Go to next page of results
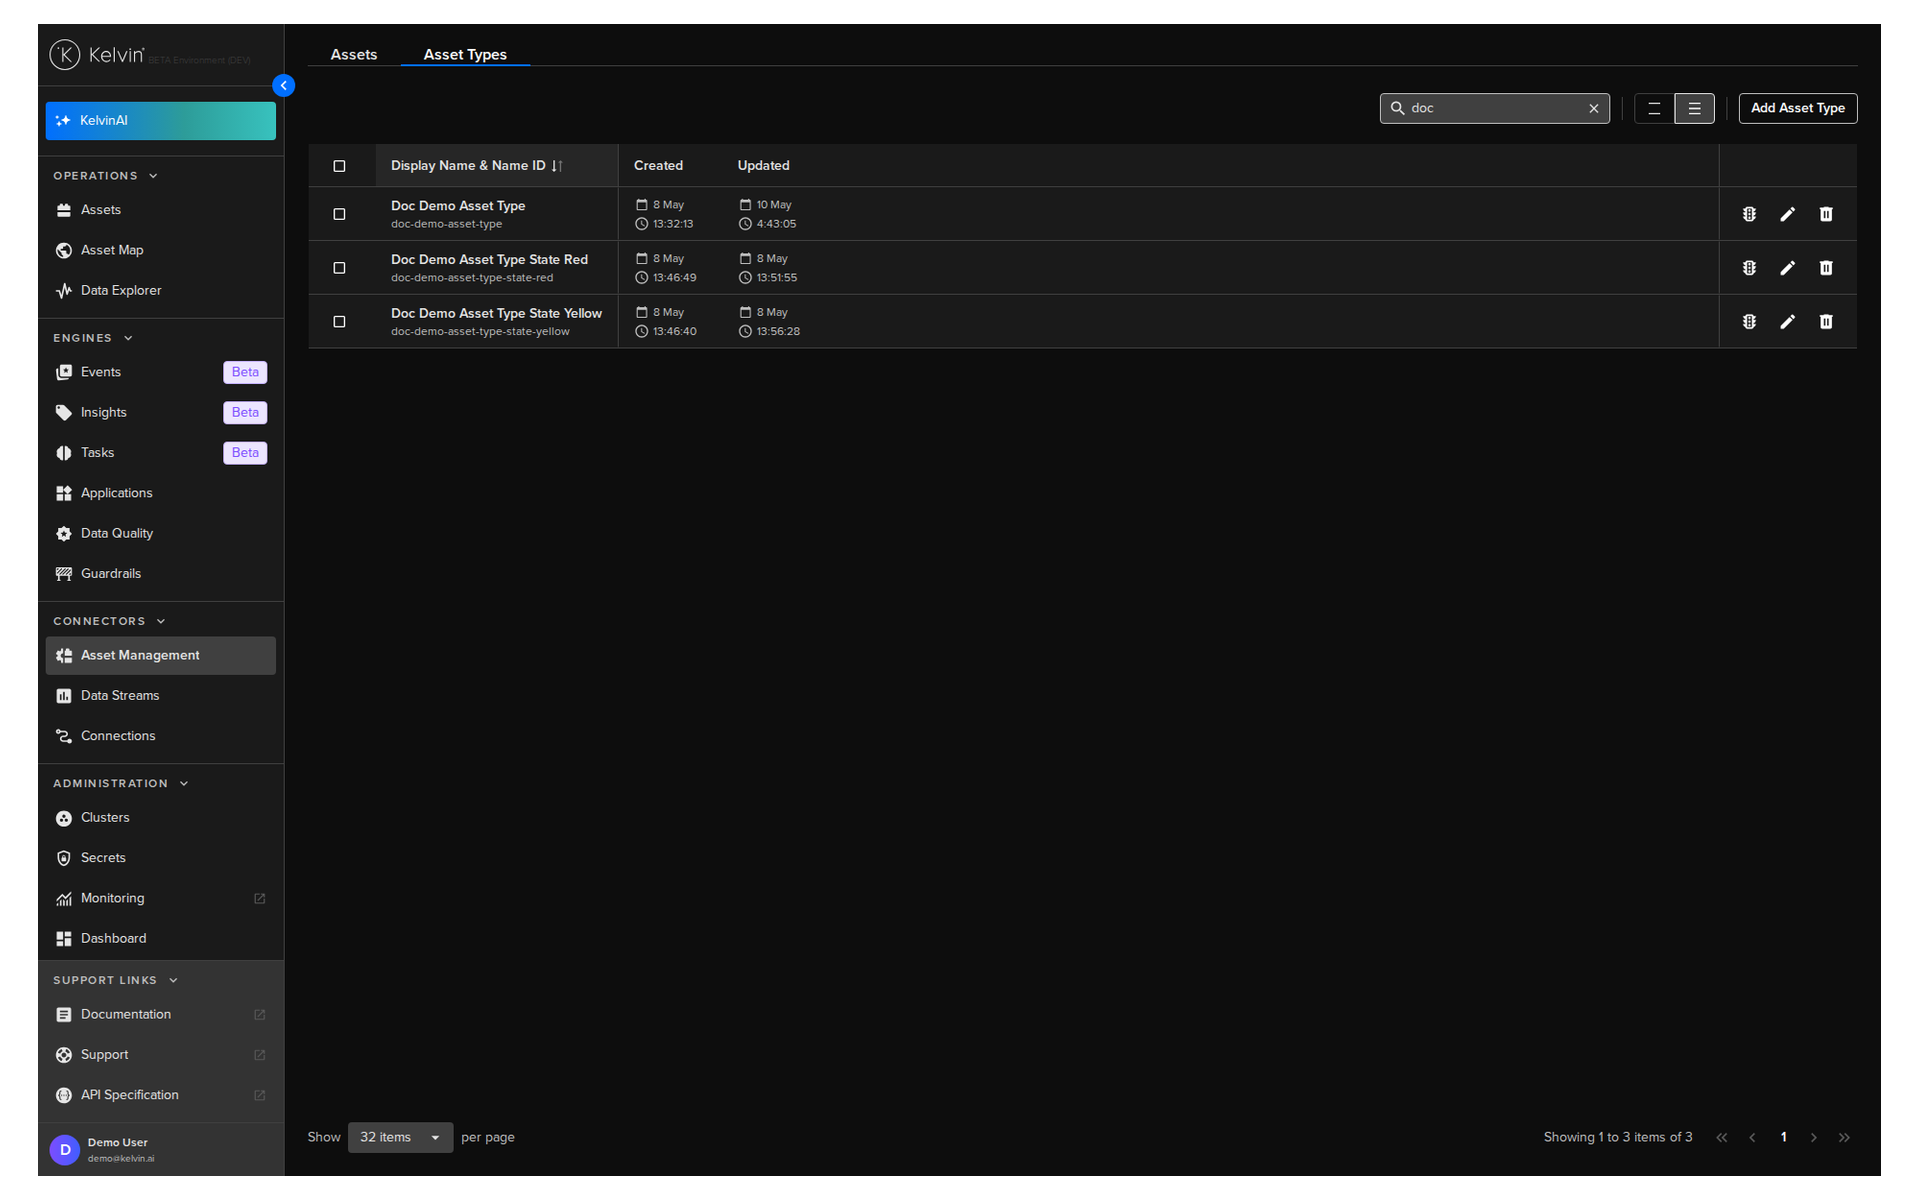Viewport: 1920px width, 1200px height. [x=1813, y=1138]
